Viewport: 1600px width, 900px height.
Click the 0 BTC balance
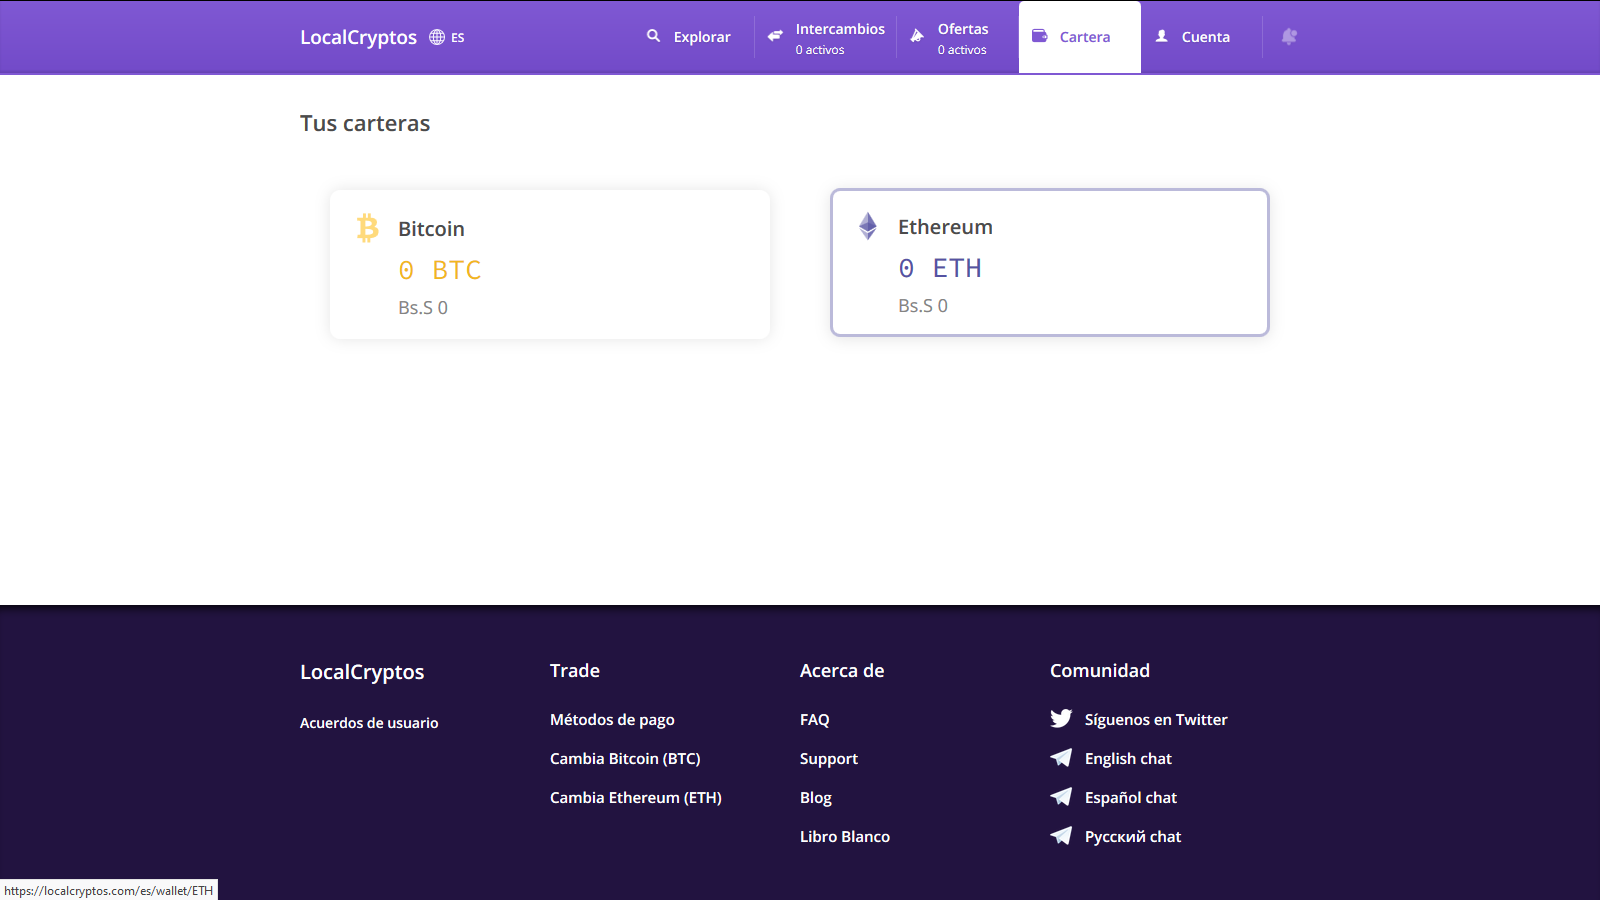440,270
